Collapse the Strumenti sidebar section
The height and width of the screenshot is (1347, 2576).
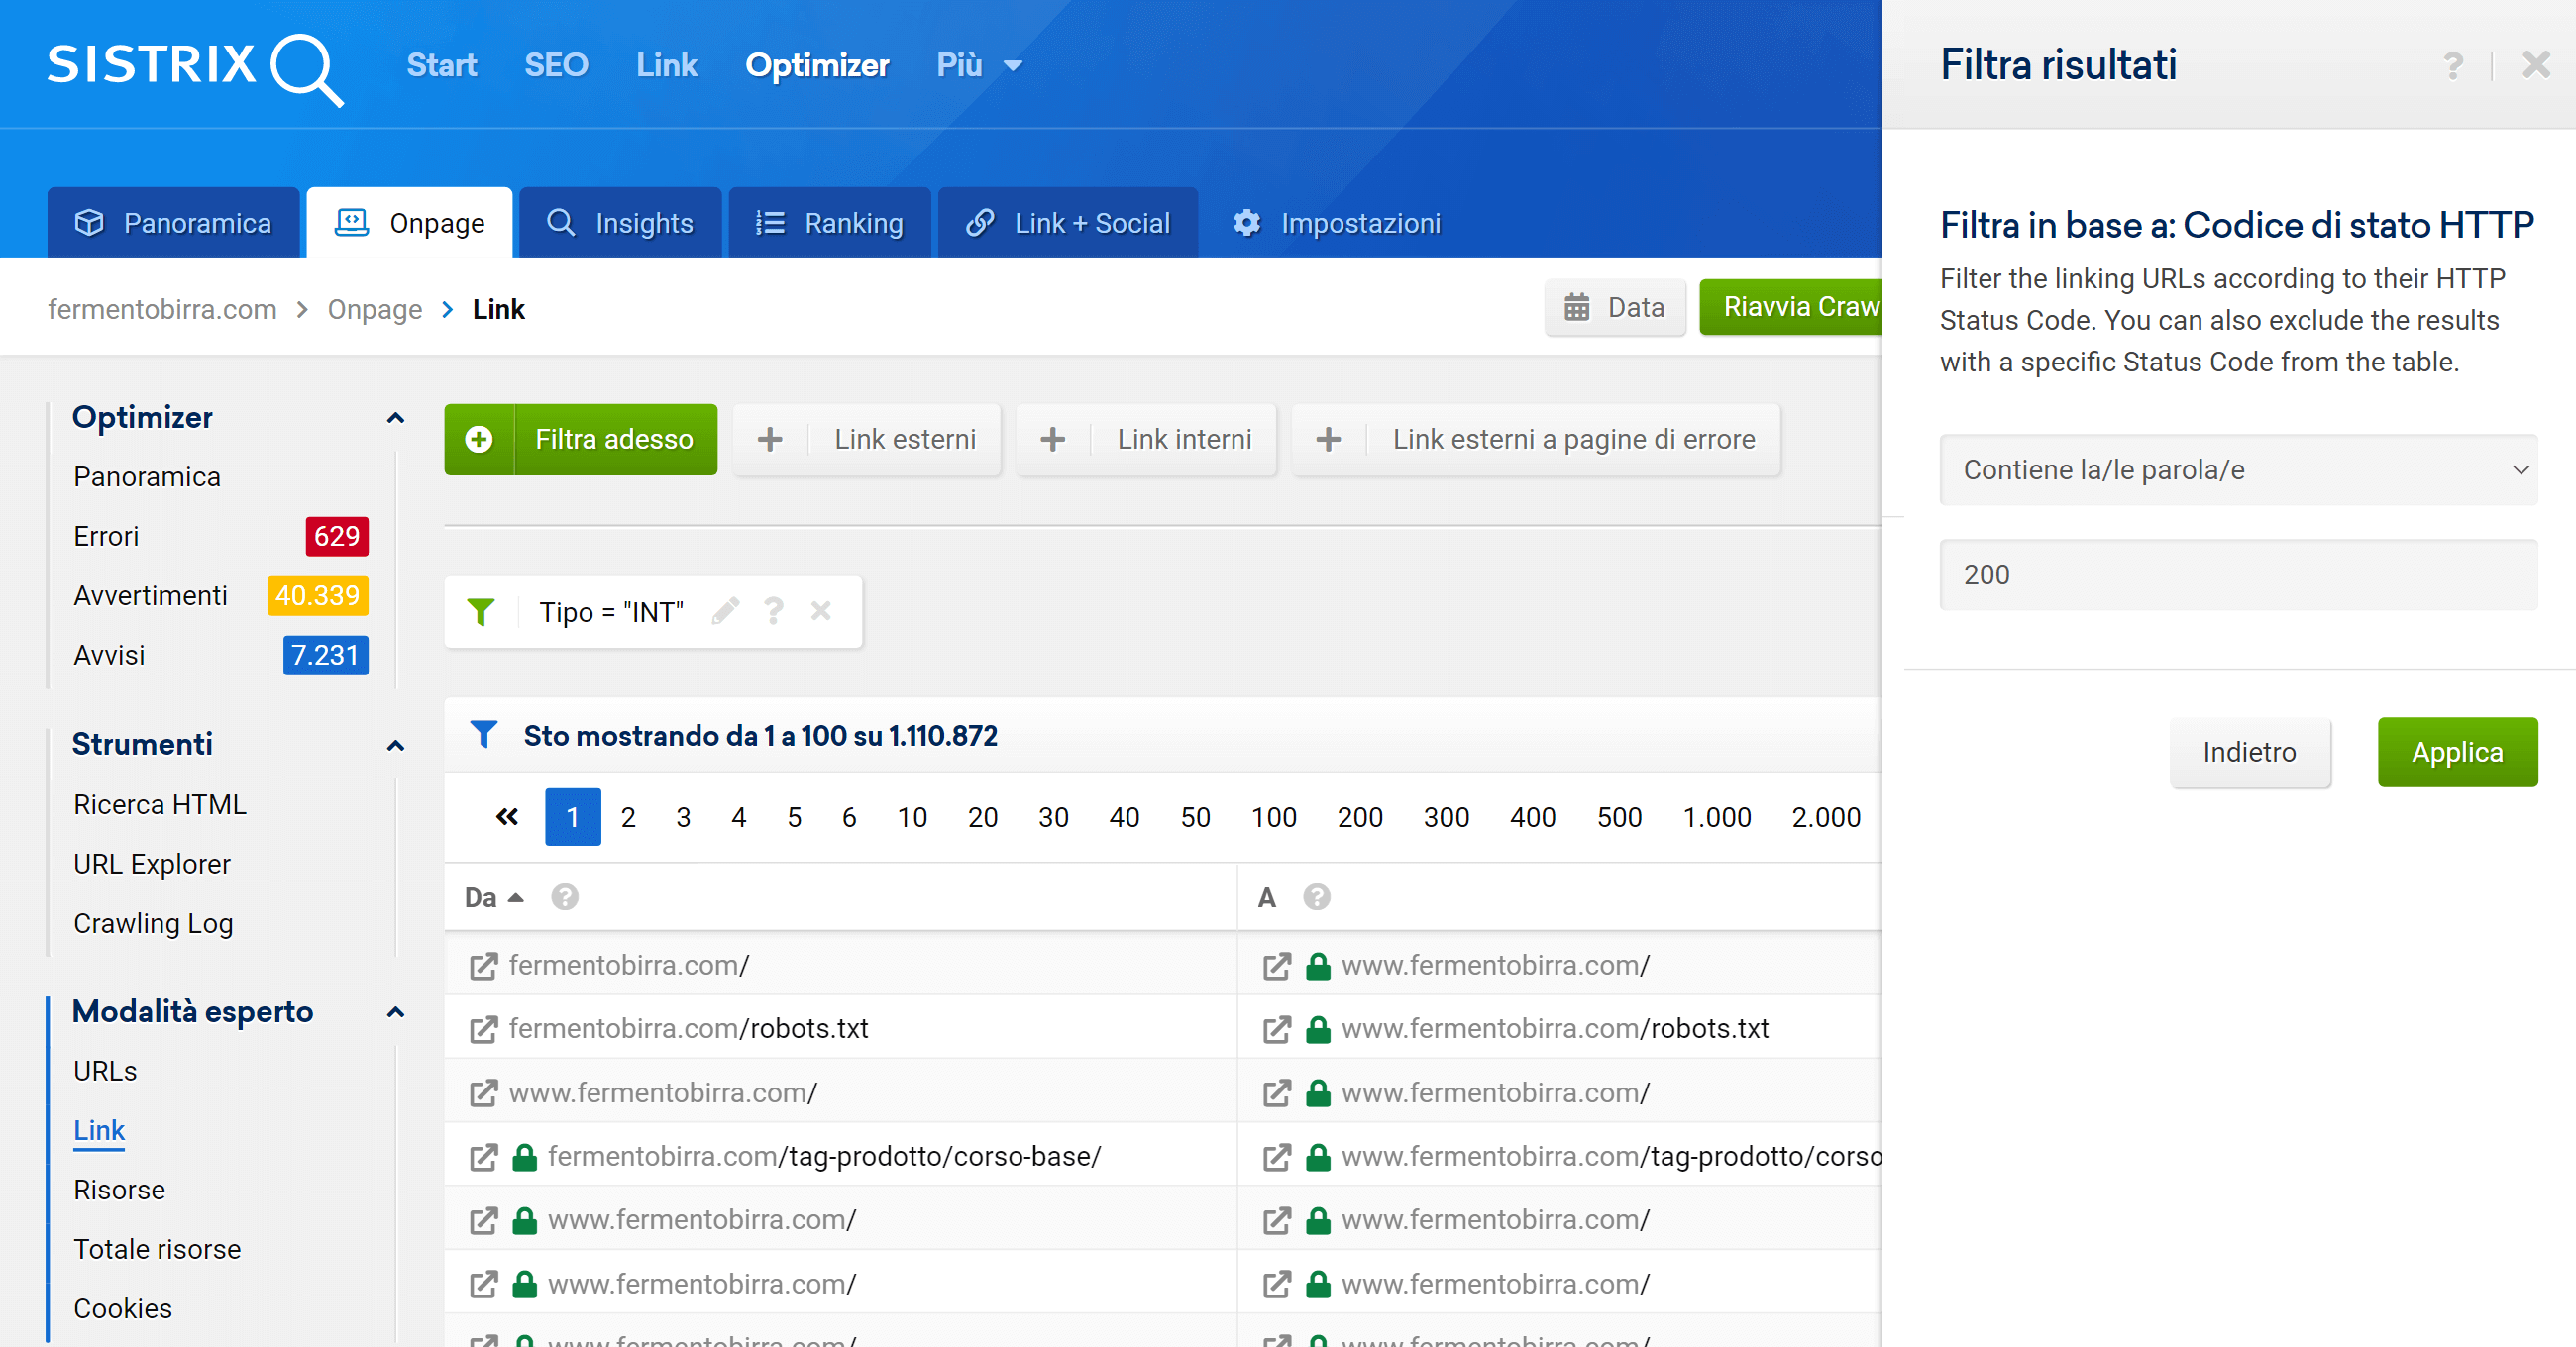pyautogui.click(x=395, y=745)
